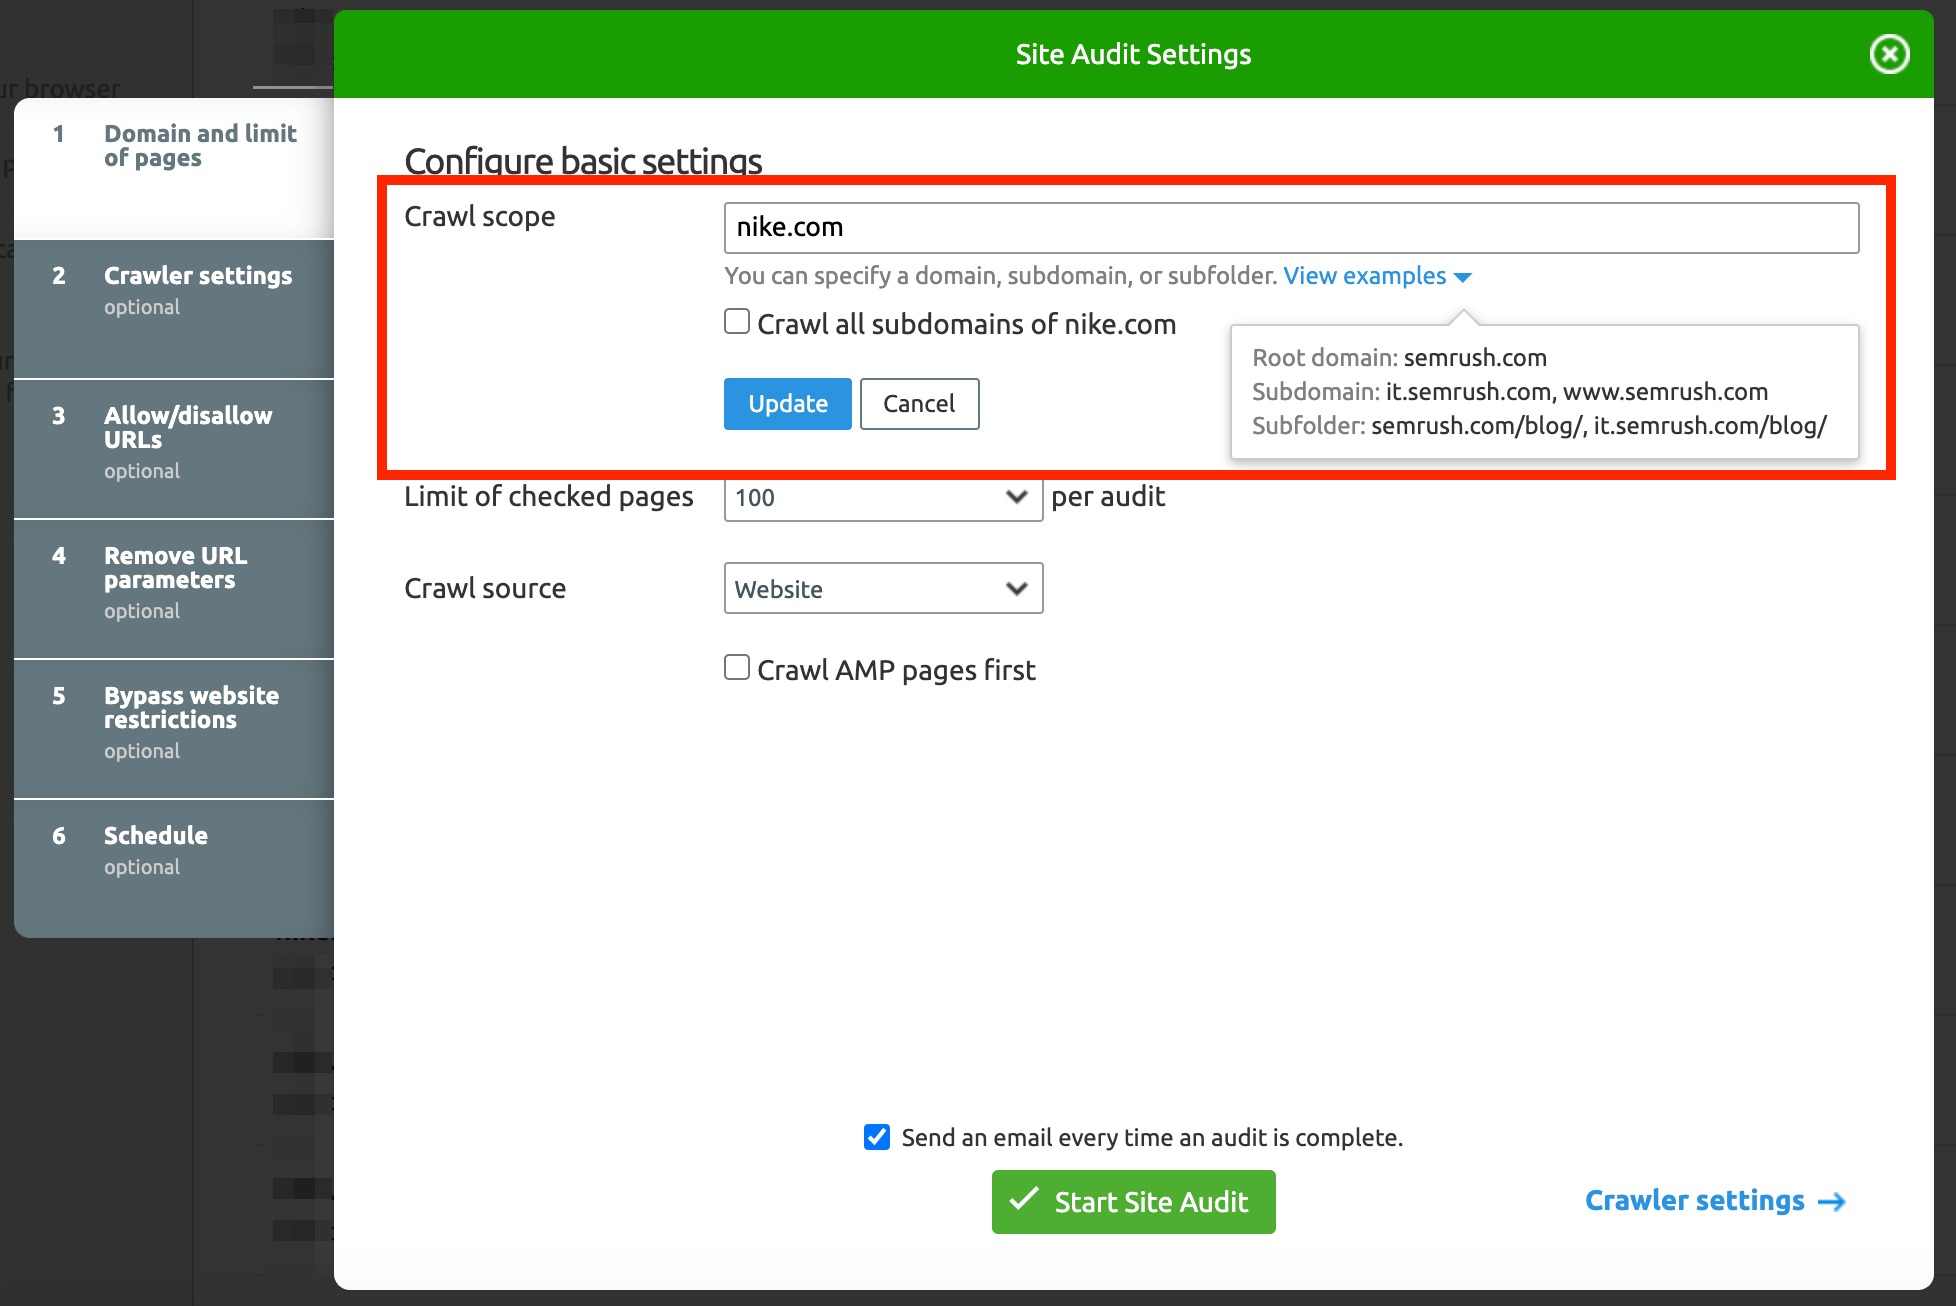The height and width of the screenshot is (1306, 1956).
Task: Open the Limit of checked pages dropdown
Action: click(x=883, y=497)
